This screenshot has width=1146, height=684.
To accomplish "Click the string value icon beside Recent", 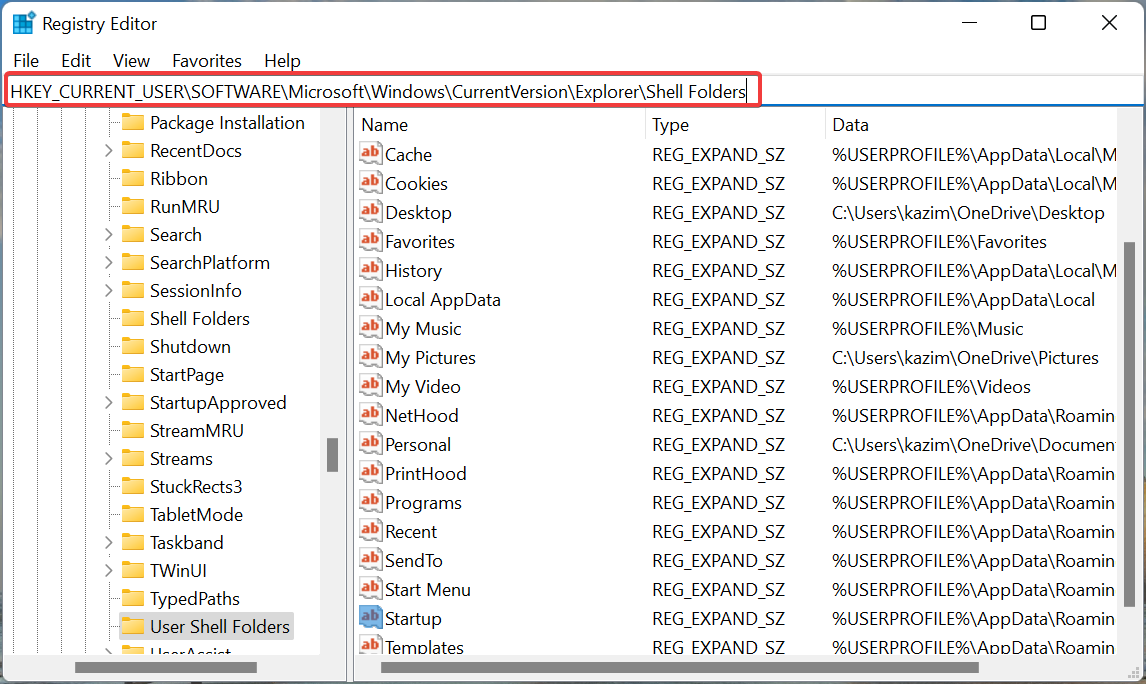I will pyautogui.click(x=371, y=531).
